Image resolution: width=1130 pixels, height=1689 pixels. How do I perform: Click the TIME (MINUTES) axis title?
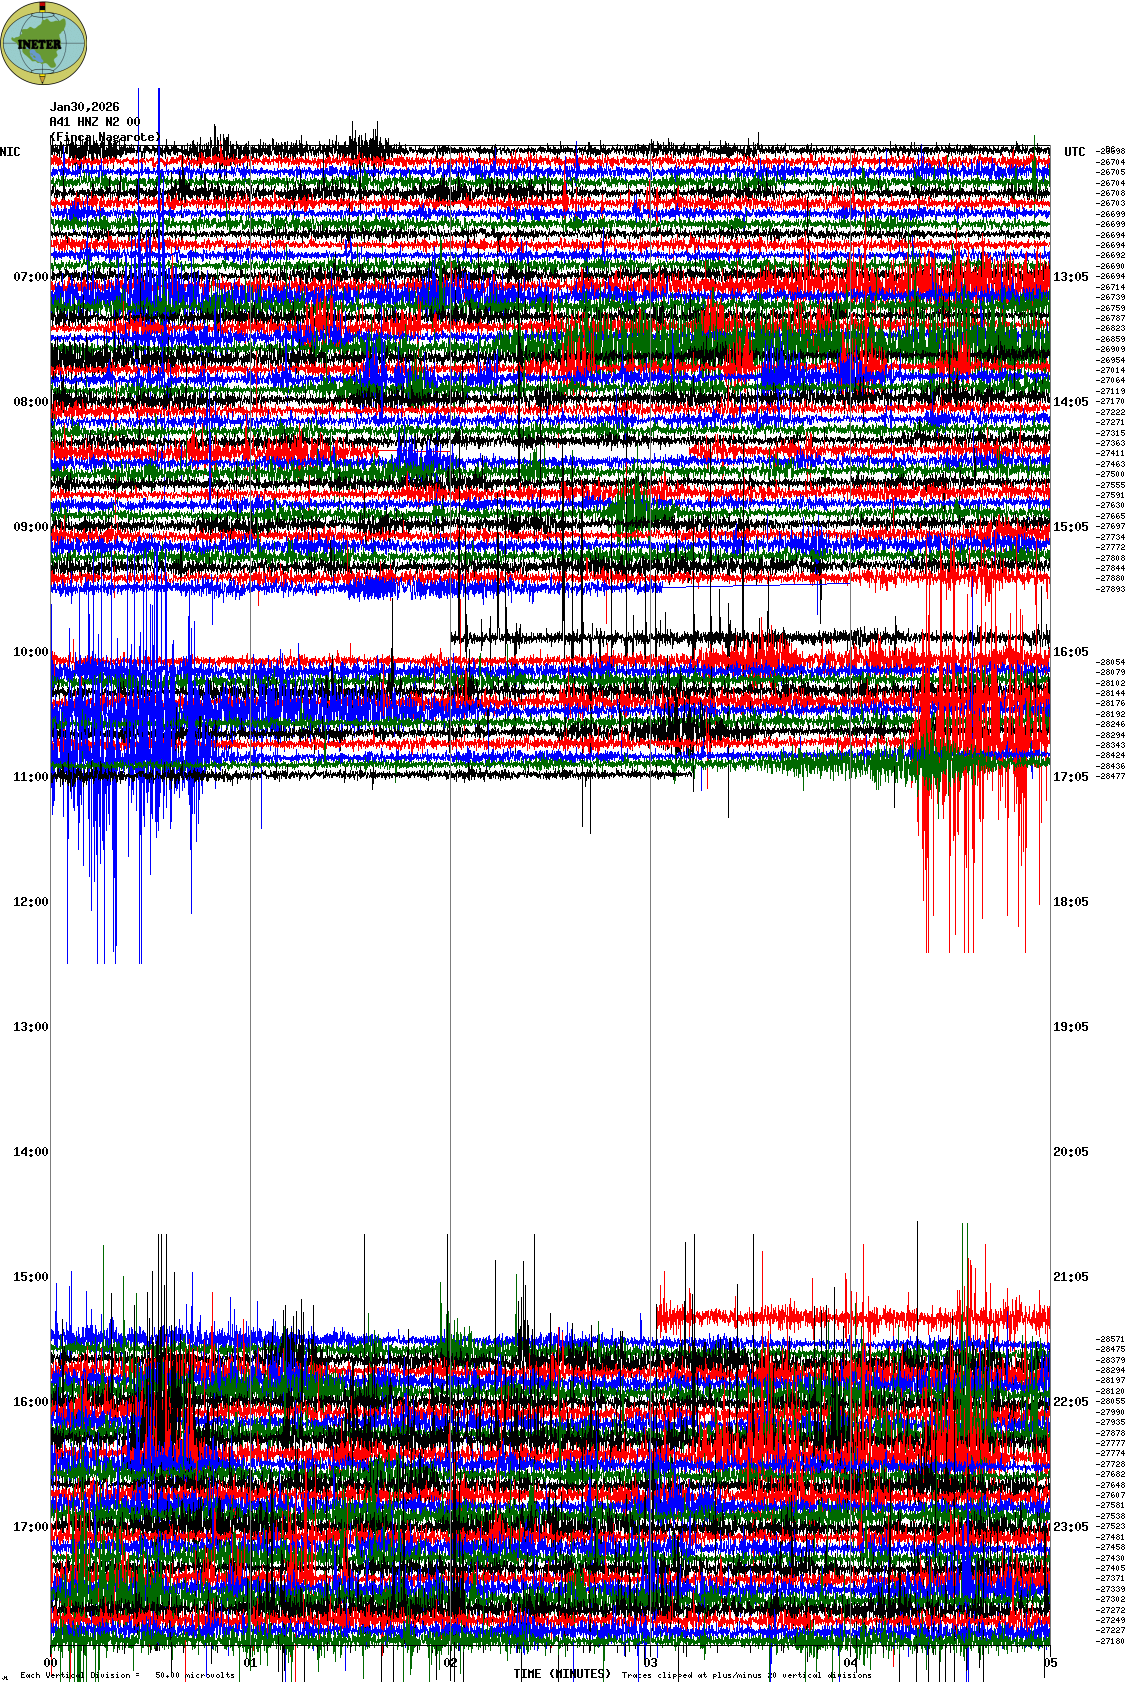pos(561,1674)
